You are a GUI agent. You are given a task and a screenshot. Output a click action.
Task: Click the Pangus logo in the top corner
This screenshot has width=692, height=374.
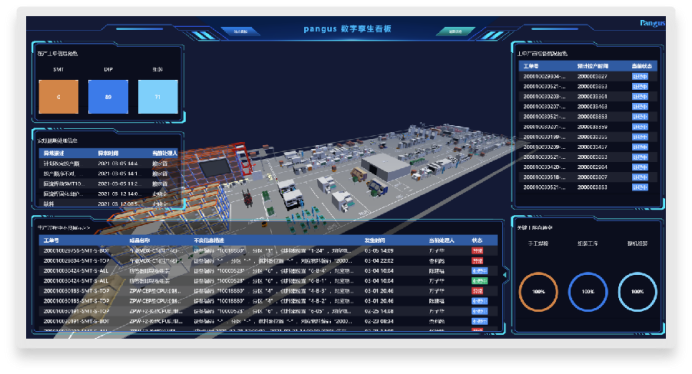pos(652,23)
